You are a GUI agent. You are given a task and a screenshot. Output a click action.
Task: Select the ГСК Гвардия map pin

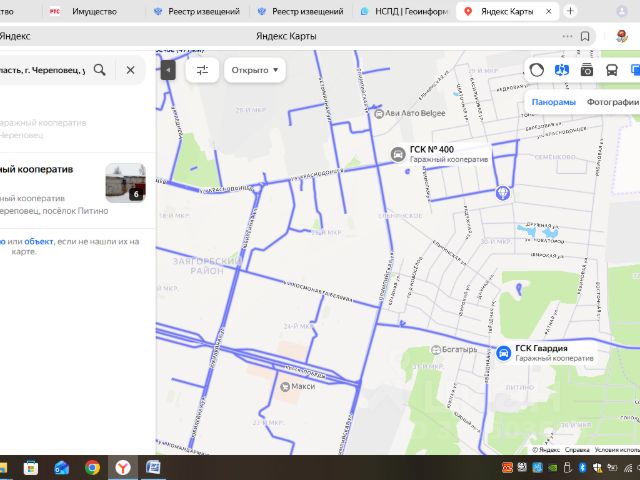click(503, 353)
